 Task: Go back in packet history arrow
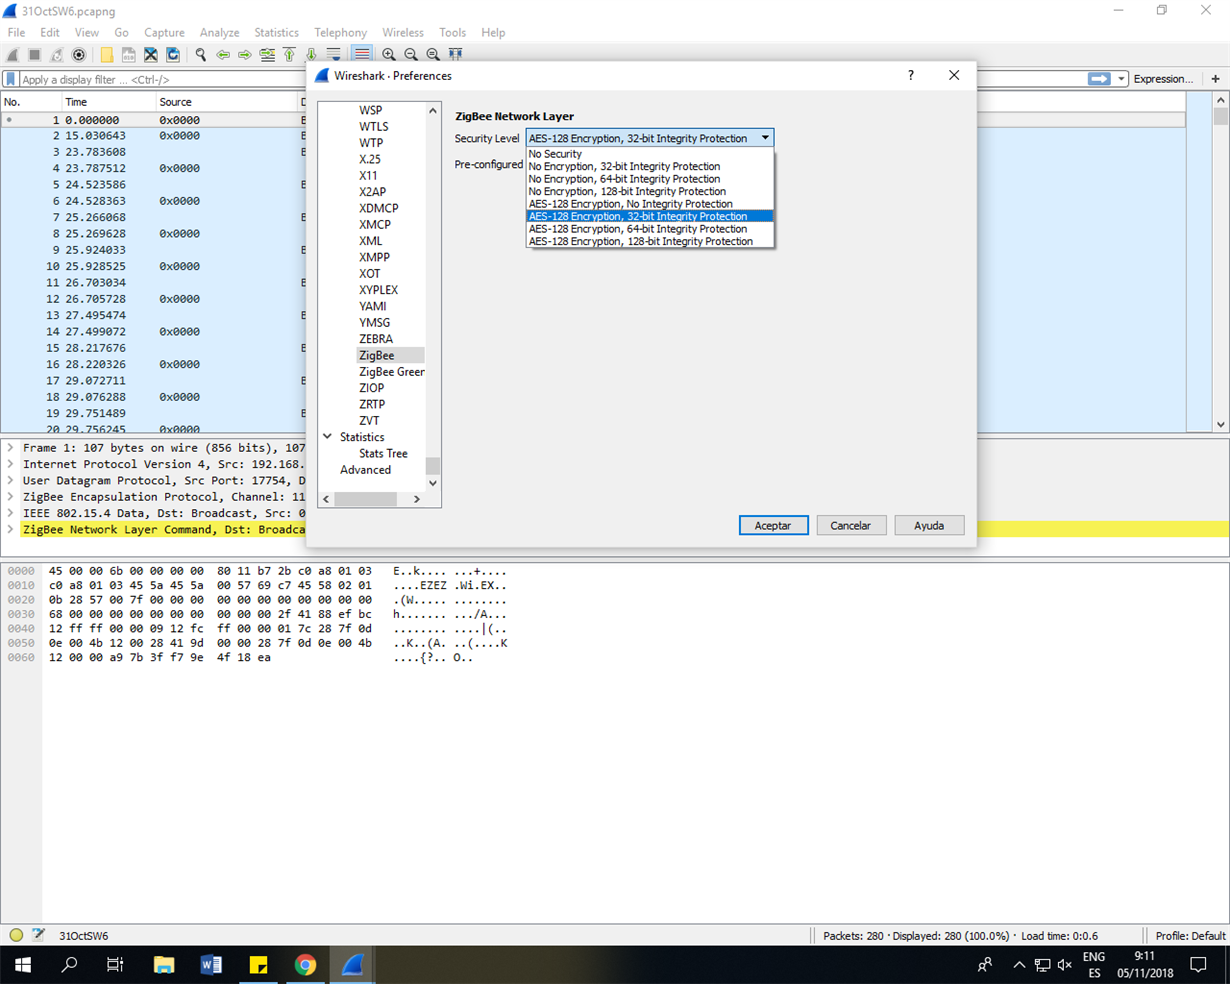pyautogui.click(x=223, y=55)
